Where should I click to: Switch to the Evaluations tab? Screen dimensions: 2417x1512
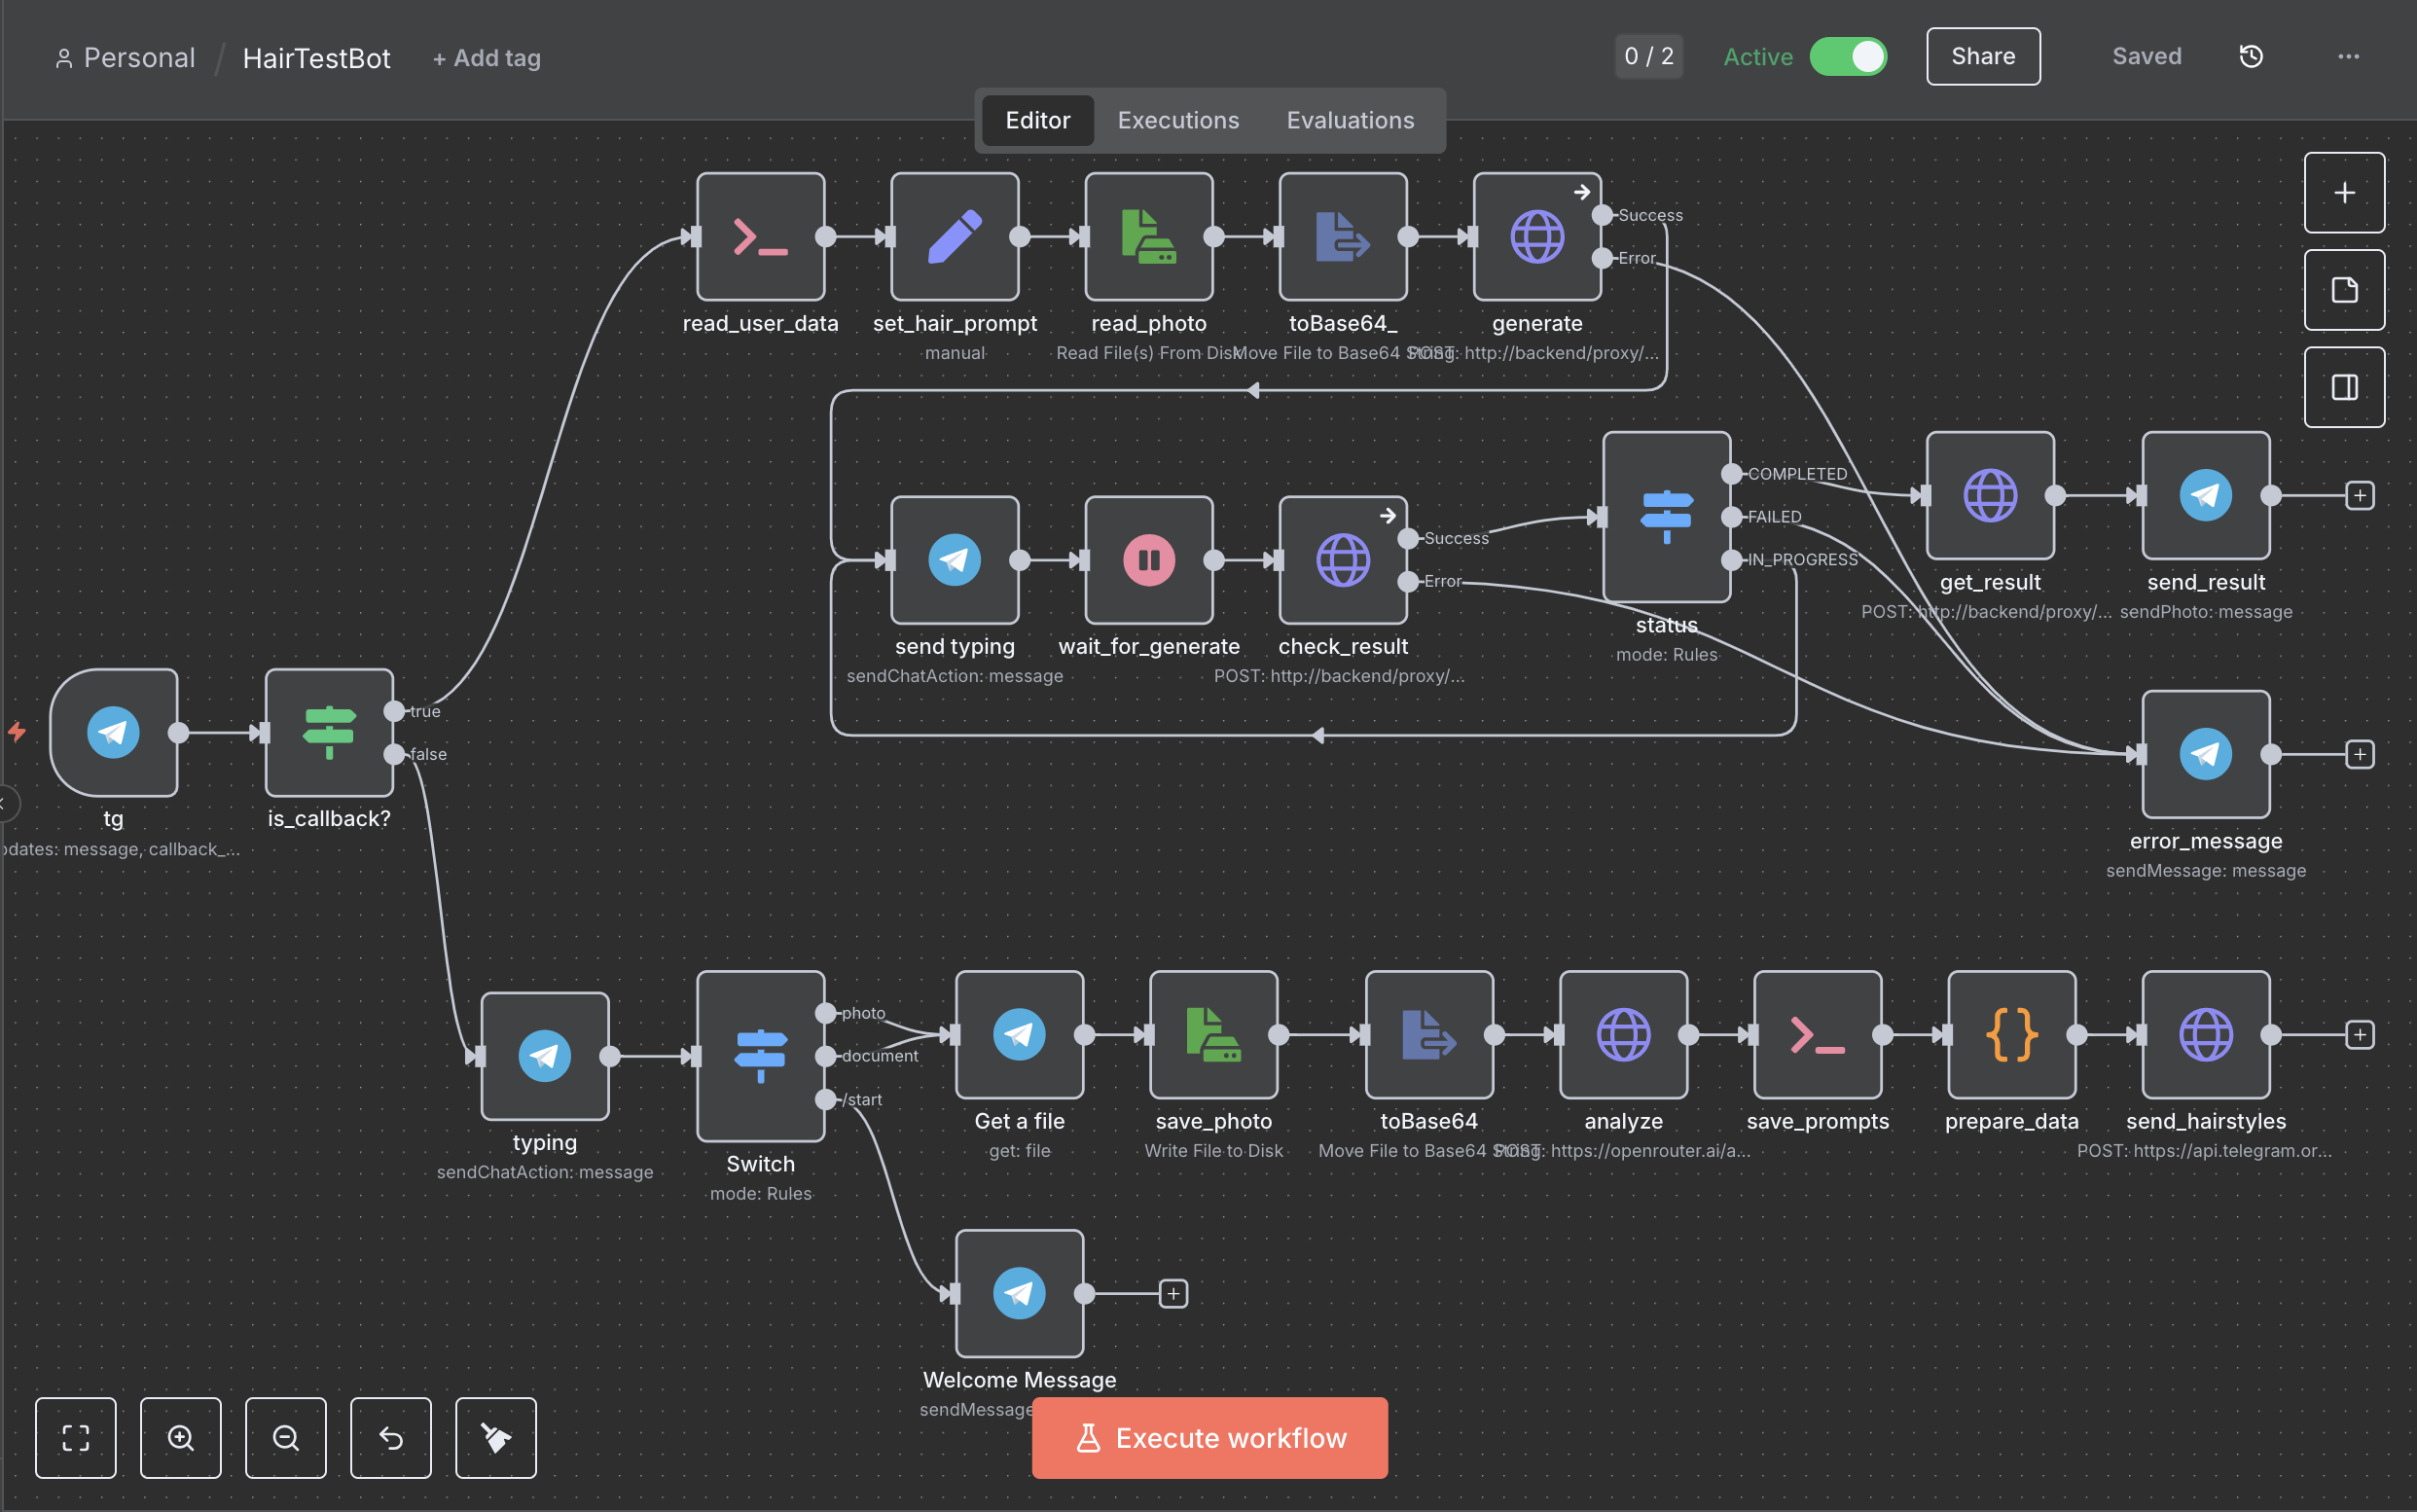[x=1350, y=120]
